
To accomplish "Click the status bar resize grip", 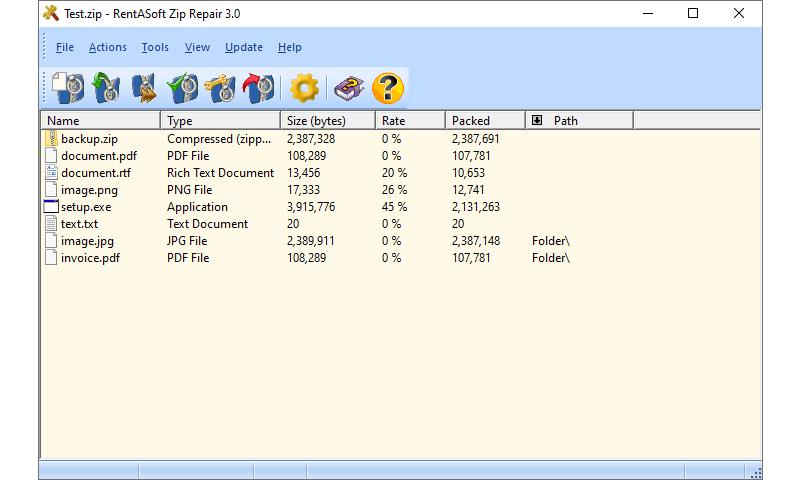I will [x=756, y=473].
